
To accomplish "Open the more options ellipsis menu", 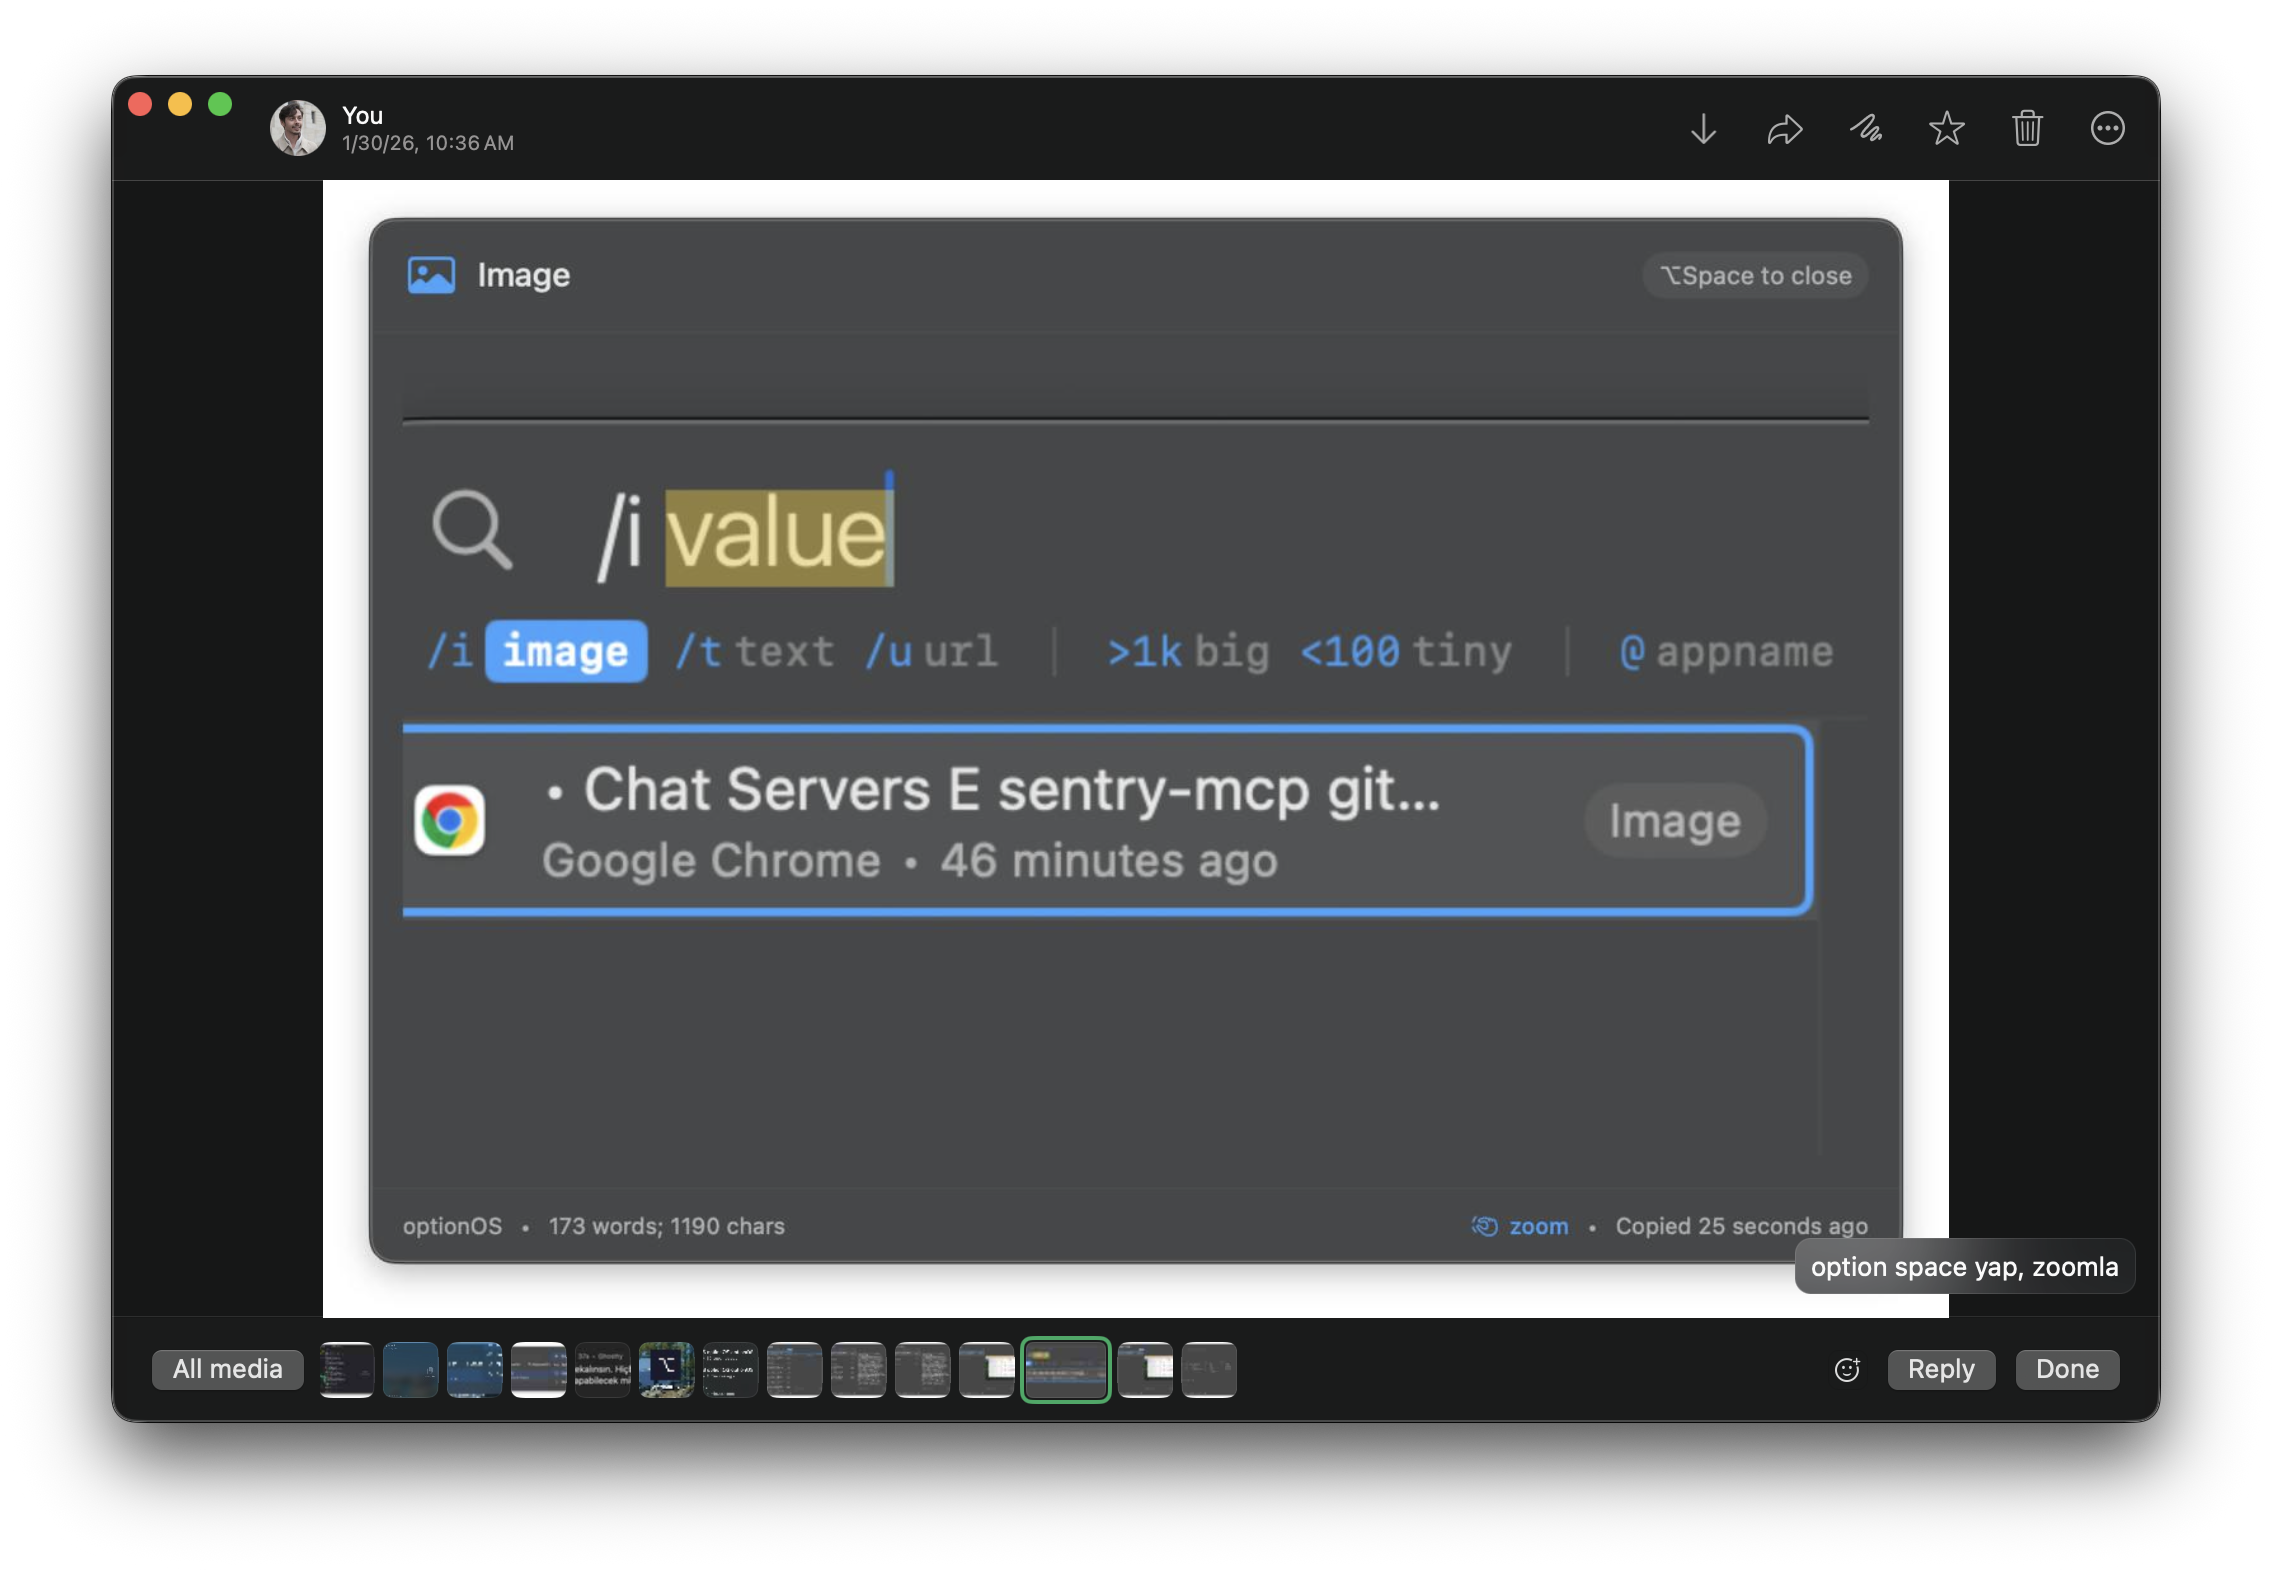I will [2109, 130].
